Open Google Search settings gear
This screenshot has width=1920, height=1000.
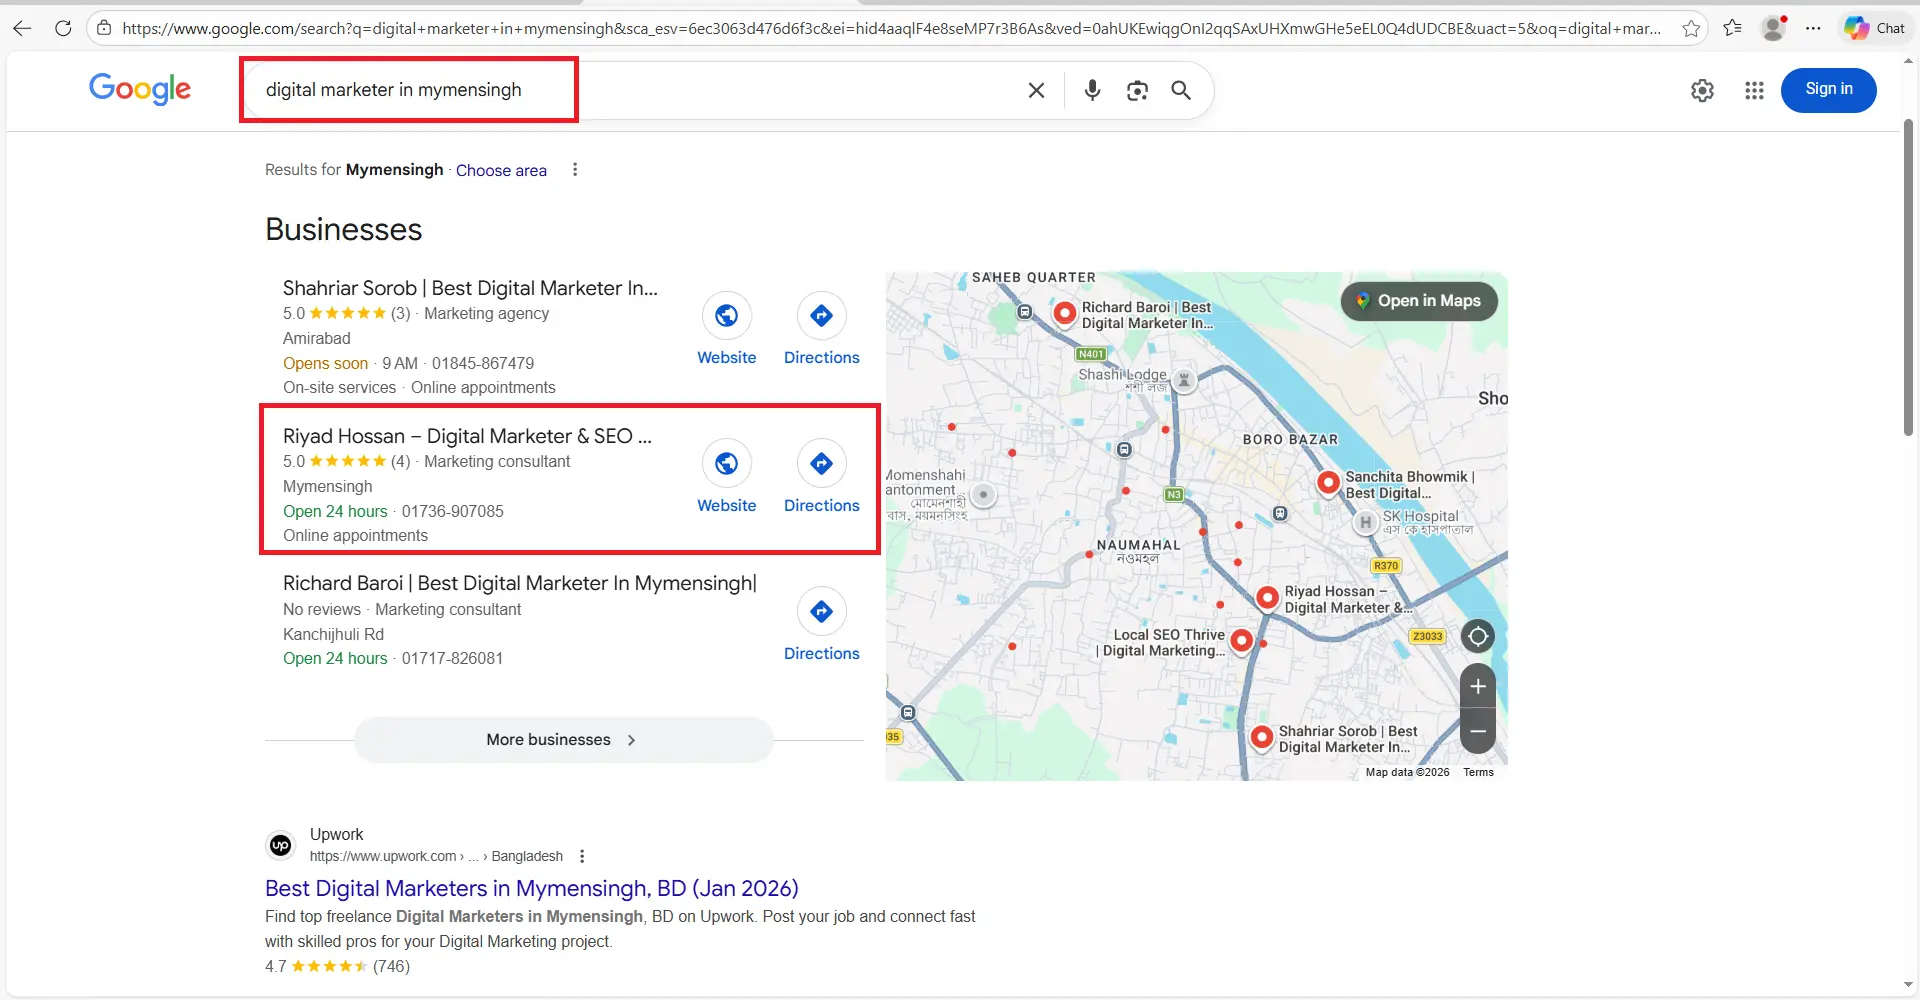[x=1702, y=90]
